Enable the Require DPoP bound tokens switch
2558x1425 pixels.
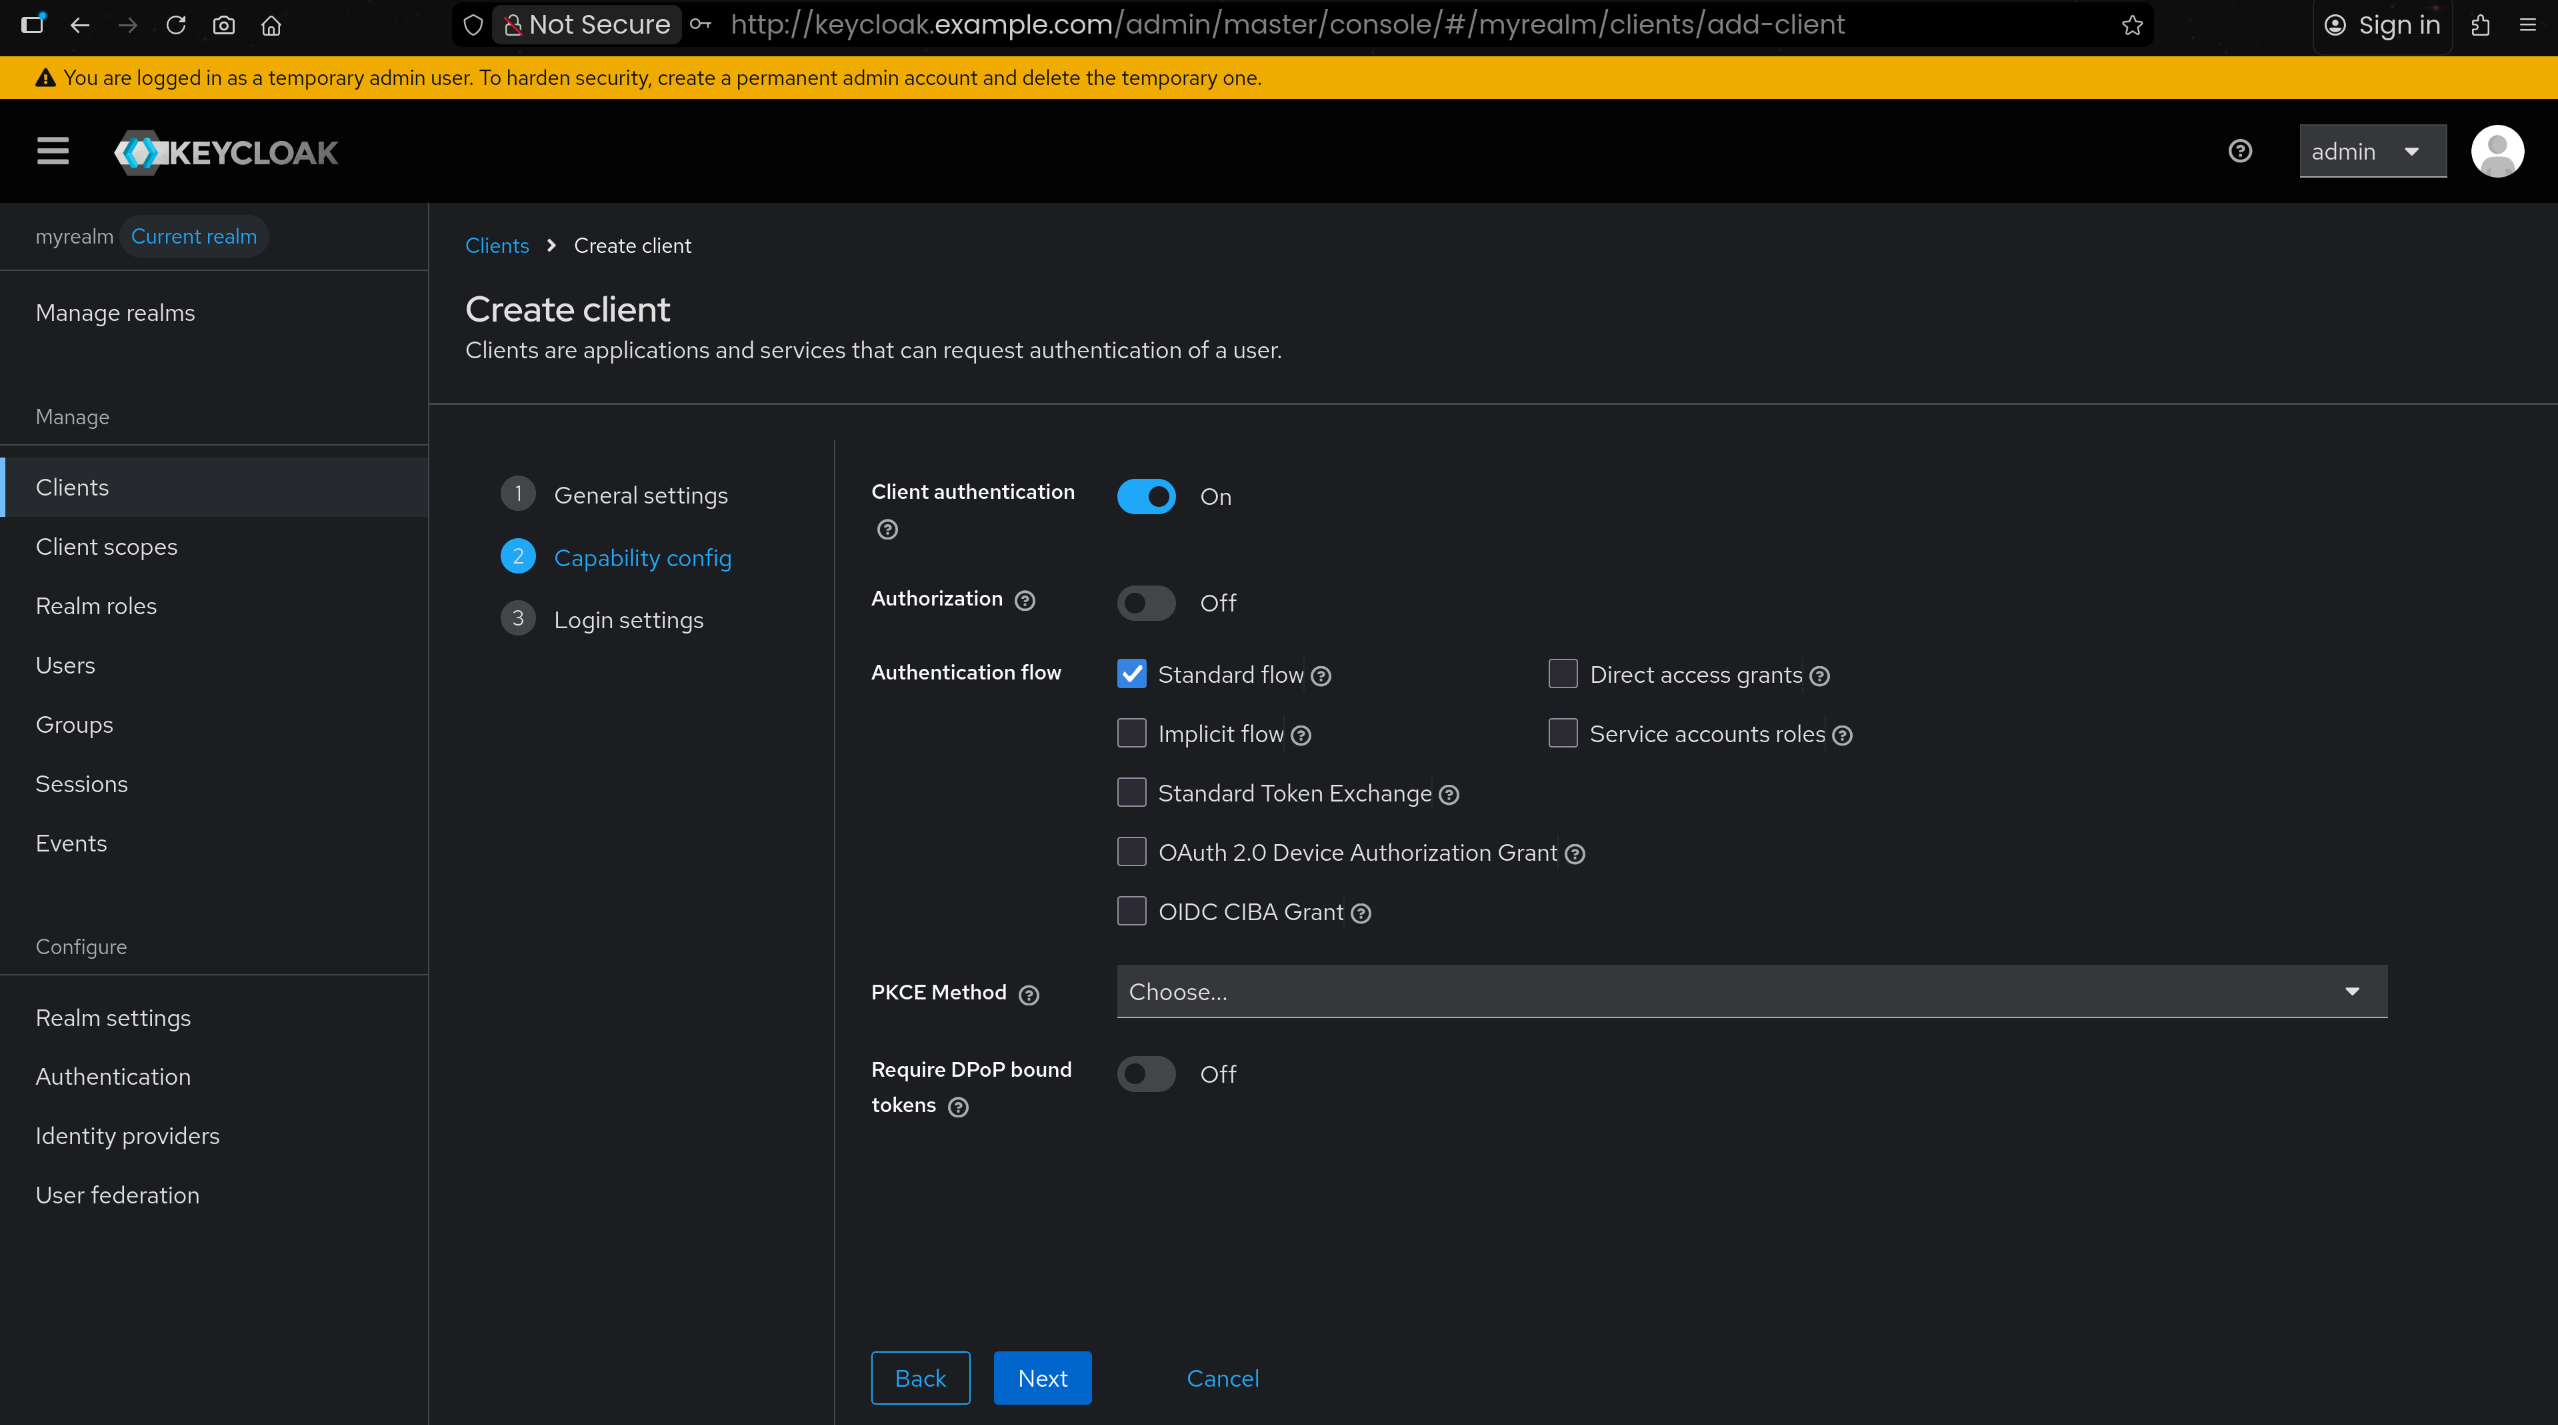[x=1146, y=1074]
